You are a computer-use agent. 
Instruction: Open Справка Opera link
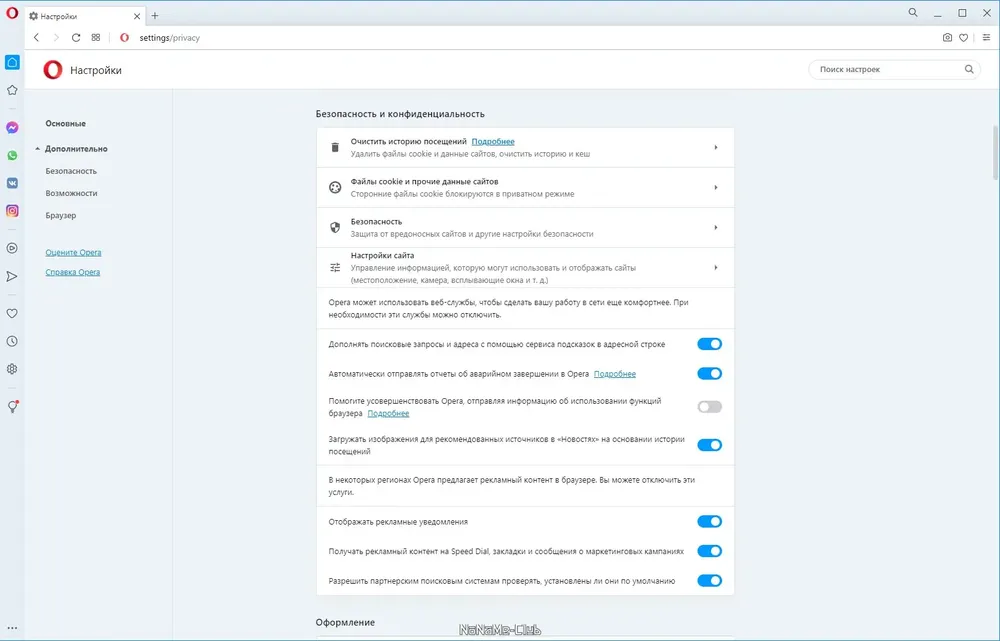click(x=73, y=272)
